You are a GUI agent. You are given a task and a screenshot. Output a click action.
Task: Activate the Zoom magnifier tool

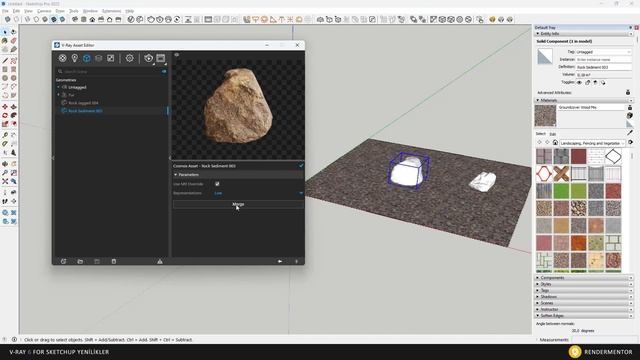[5, 173]
